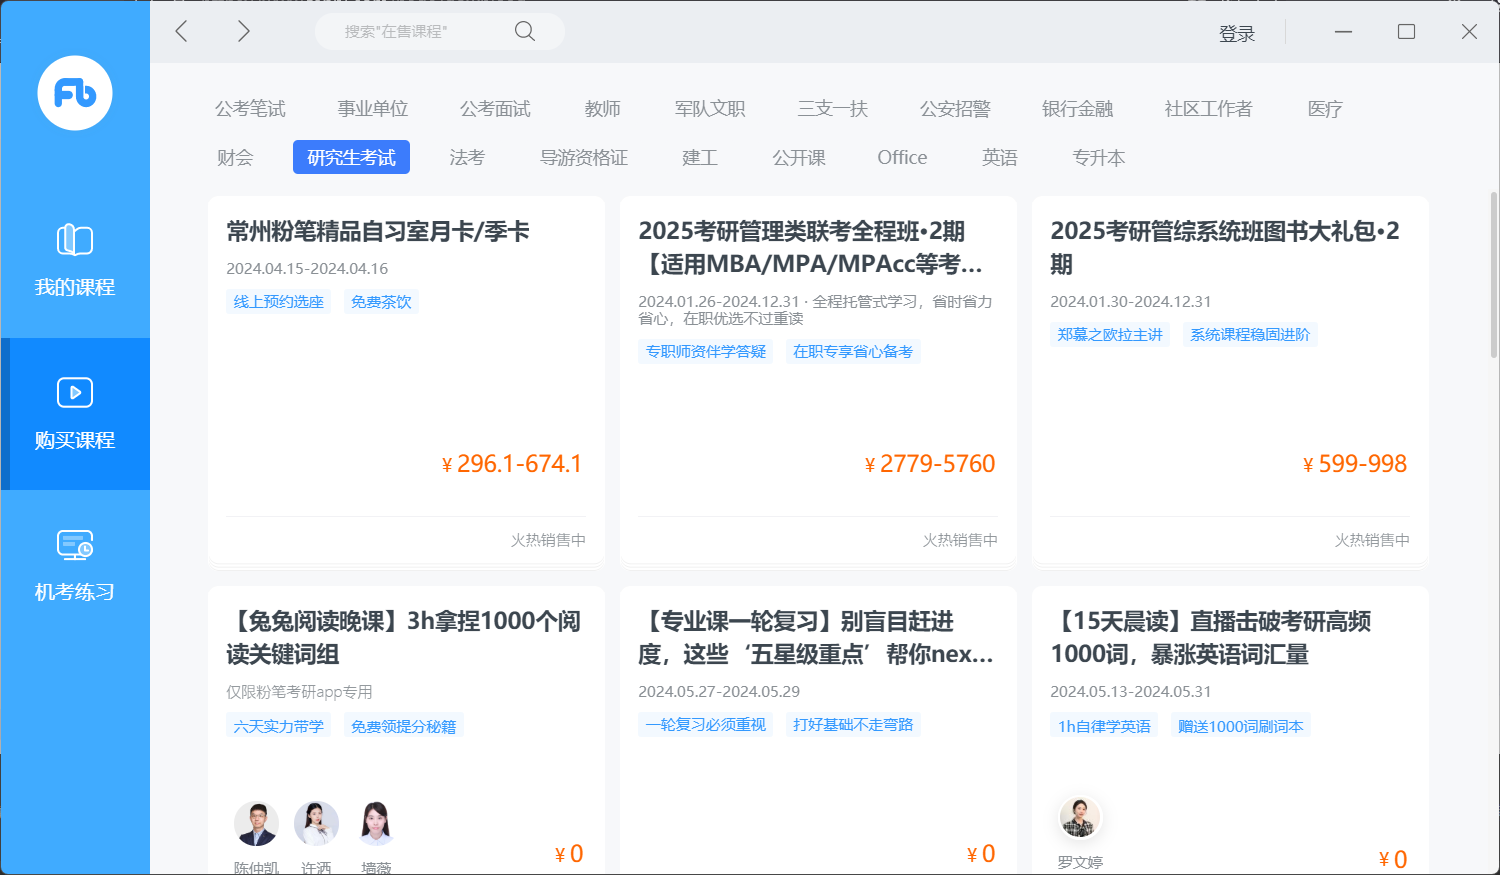Click price ¥296.1-674.1
The height and width of the screenshot is (875, 1500).
(x=512, y=464)
